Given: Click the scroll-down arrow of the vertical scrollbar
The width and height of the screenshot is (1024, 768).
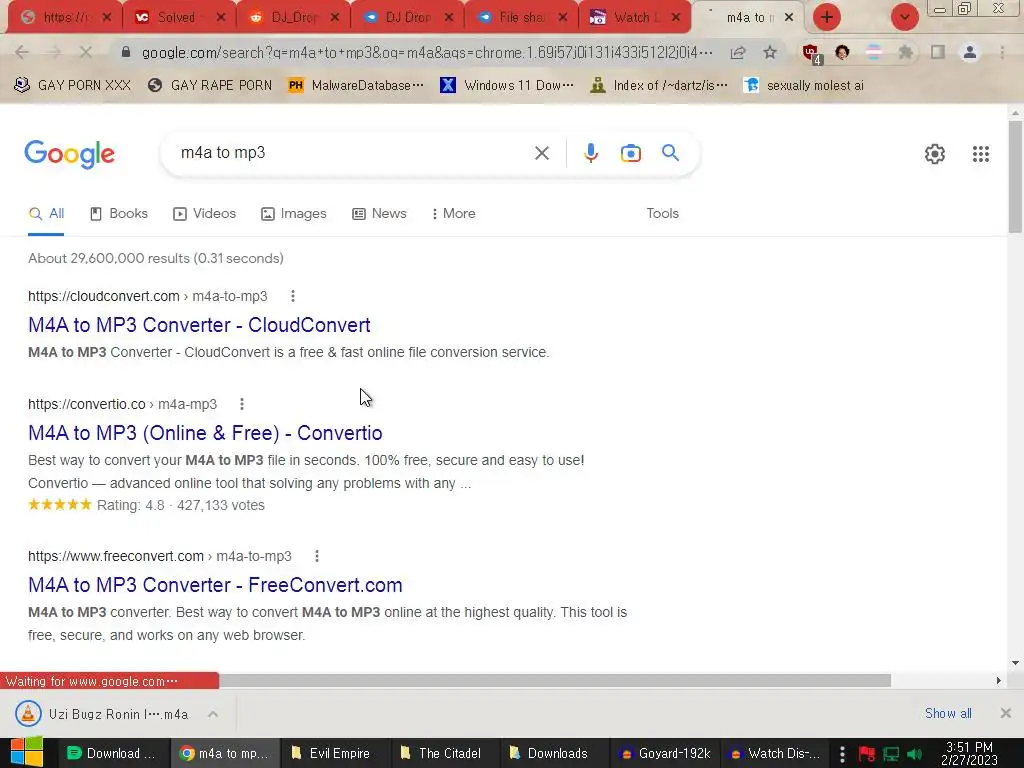Looking at the screenshot, I should (1015, 663).
